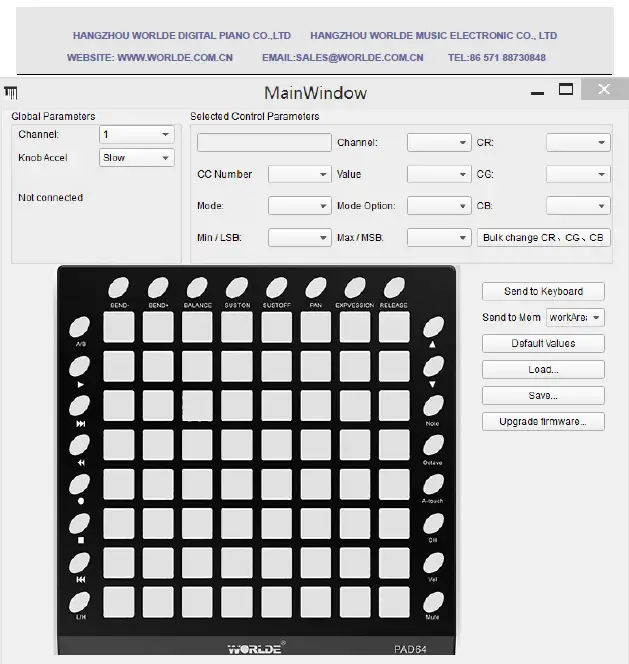Click the MainWindow app icon in title bar
This screenshot has width=629, height=664.
11,92
